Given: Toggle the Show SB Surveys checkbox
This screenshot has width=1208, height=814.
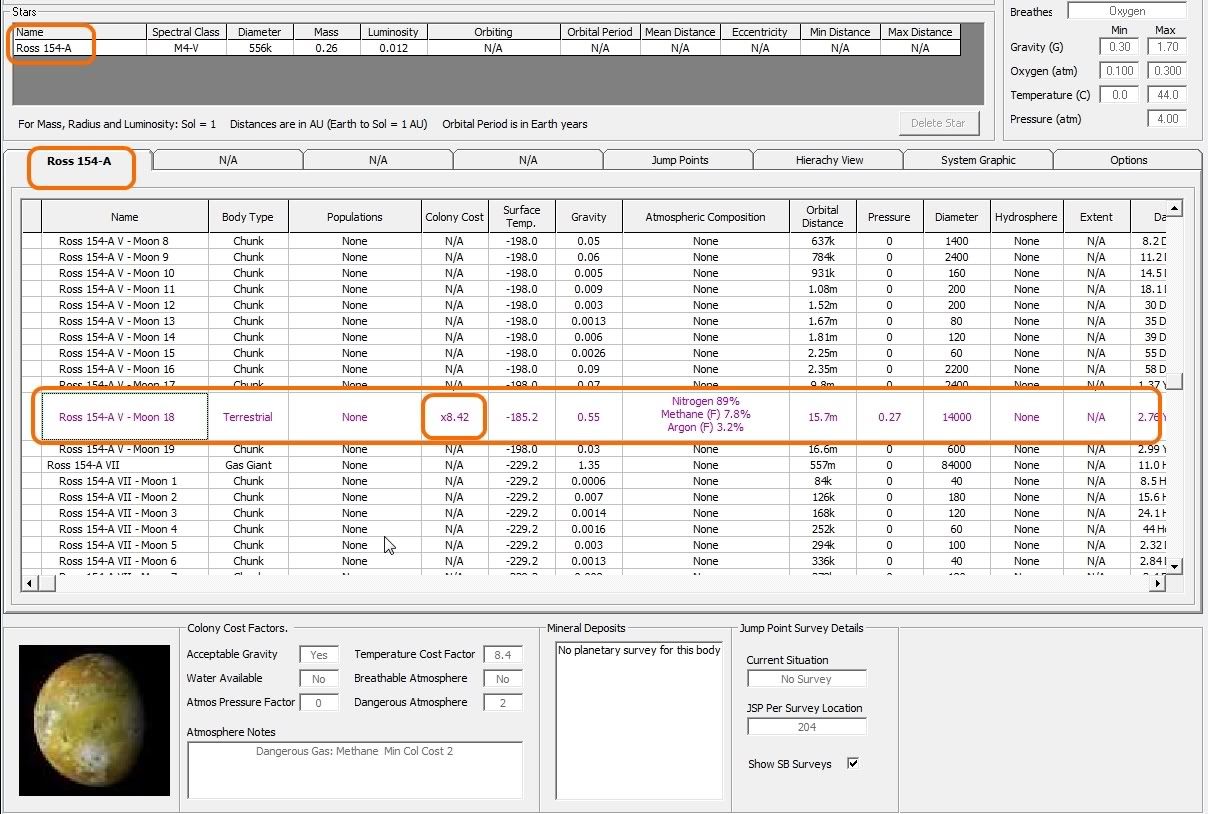Looking at the screenshot, I should pos(853,763).
